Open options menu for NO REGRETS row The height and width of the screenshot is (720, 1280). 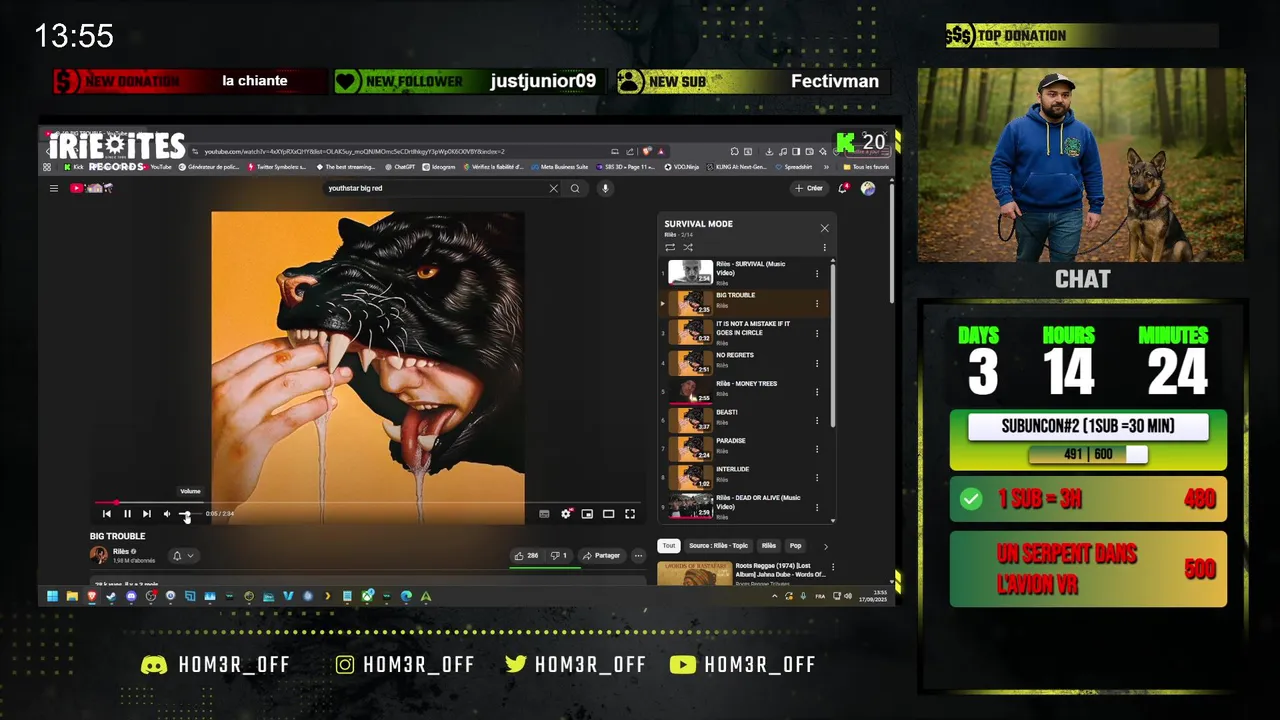point(816,363)
